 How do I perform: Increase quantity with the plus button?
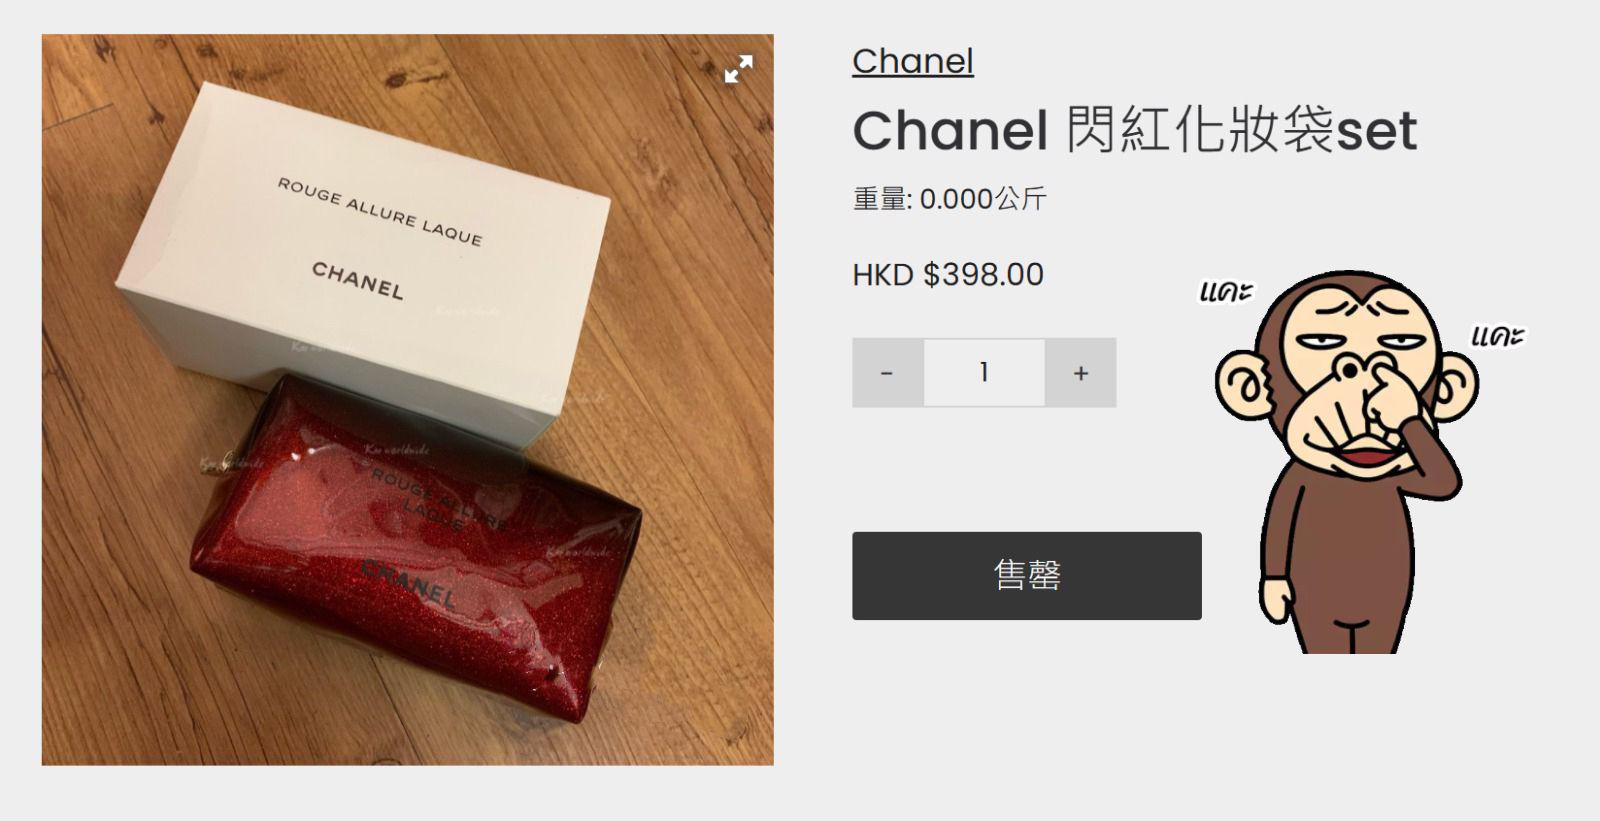tap(1080, 373)
